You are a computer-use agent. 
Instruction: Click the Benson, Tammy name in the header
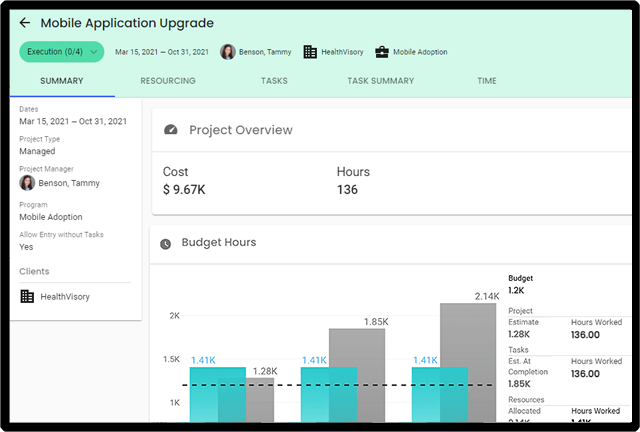265,52
